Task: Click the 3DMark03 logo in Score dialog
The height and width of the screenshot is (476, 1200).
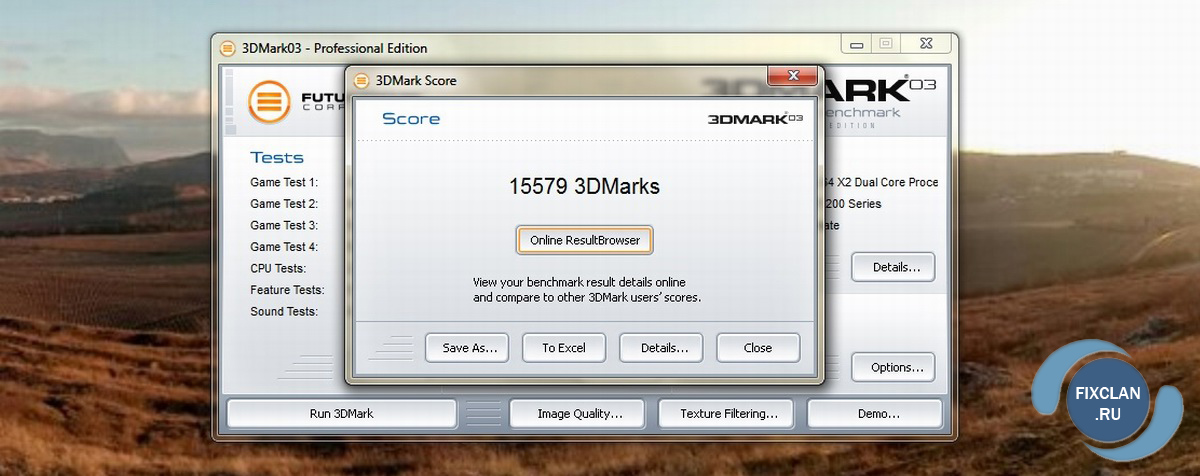Action: click(x=755, y=118)
